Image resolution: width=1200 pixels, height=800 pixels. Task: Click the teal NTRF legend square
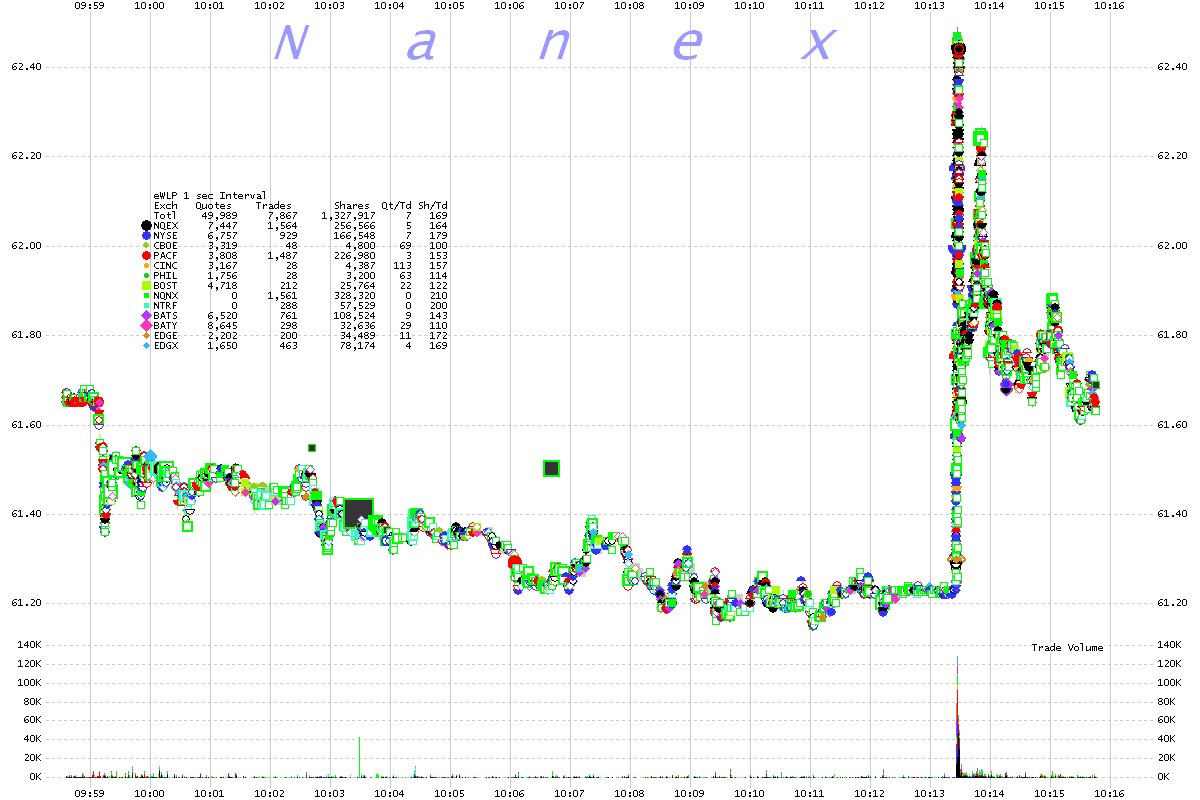point(146,305)
